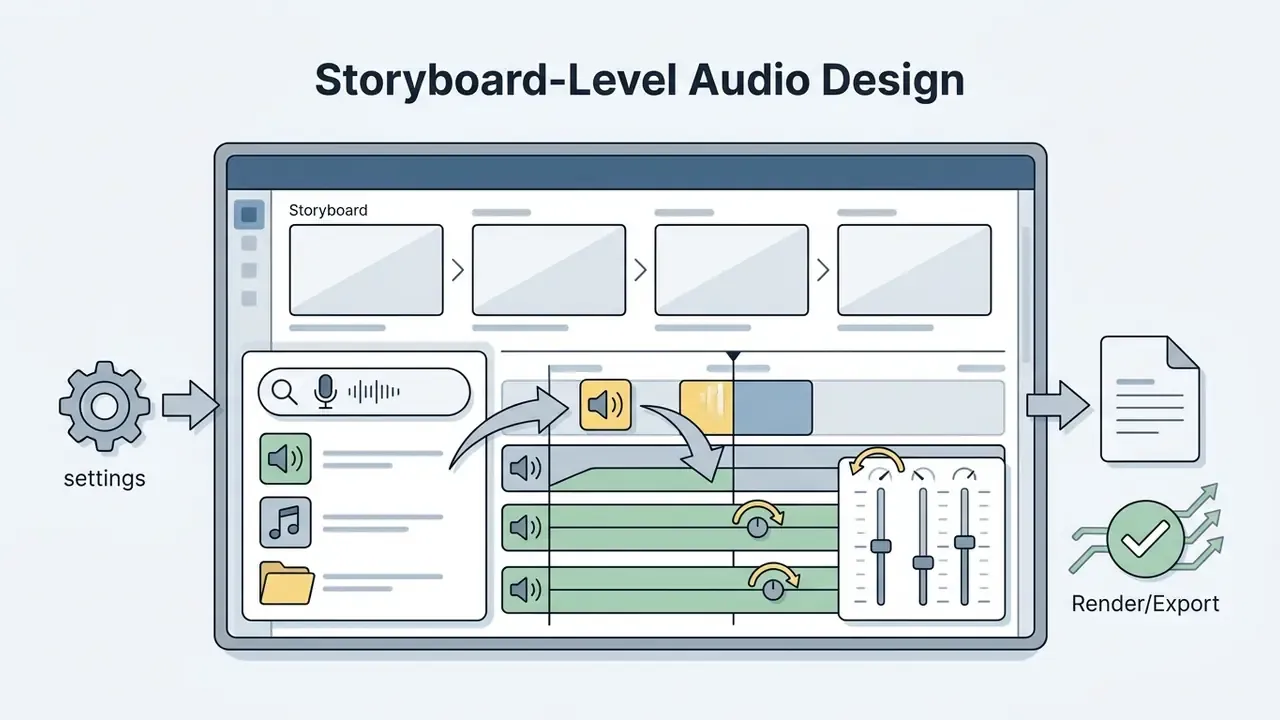This screenshot has width=1280, height=720.
Task: Click the left mixer fader handle
Action: point(880,546)
